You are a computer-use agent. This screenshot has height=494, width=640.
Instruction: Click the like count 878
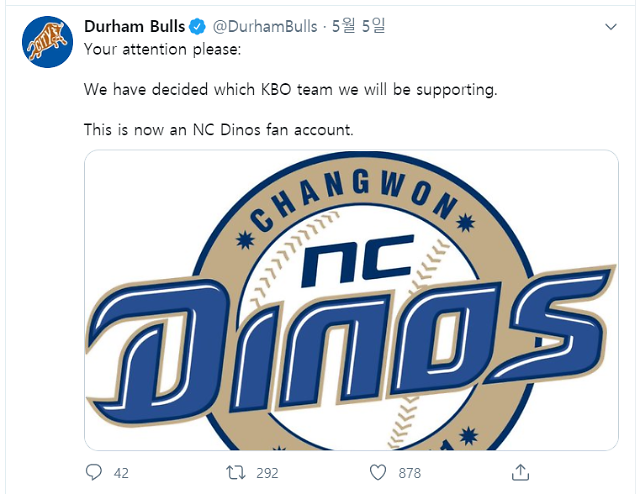coord(409,473)
